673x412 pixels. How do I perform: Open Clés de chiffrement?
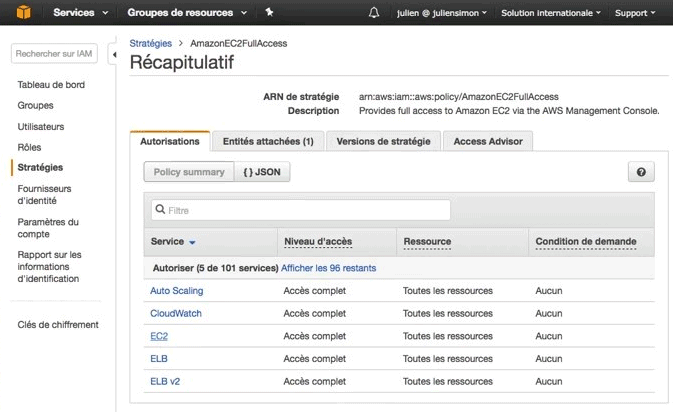[58, 324]
